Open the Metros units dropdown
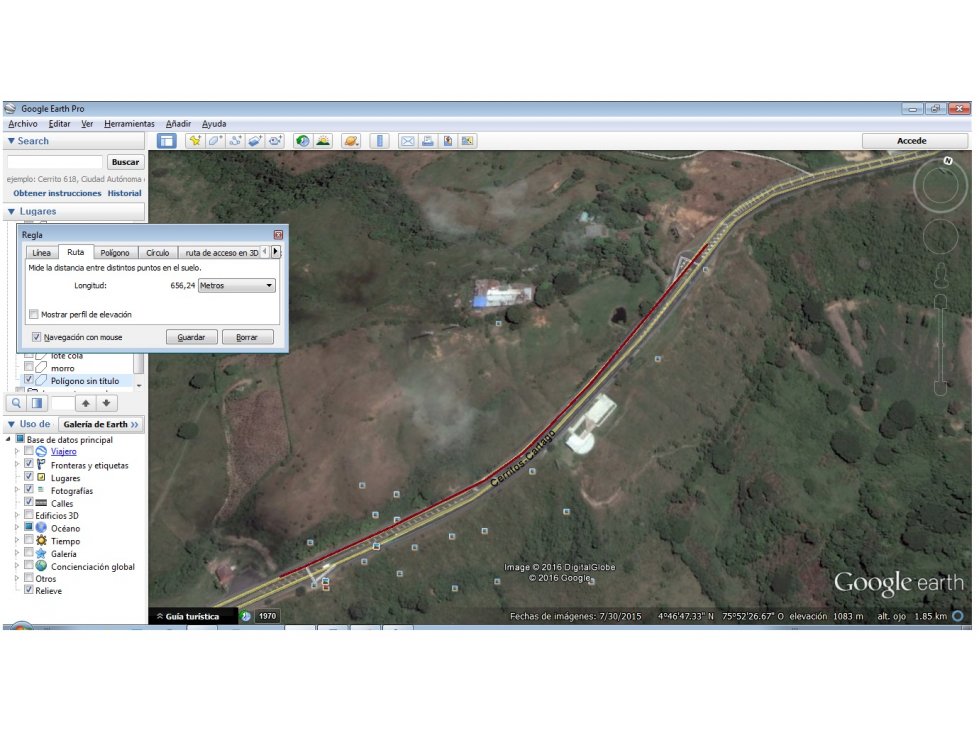979x734 pixels. [x=237, y=285]
